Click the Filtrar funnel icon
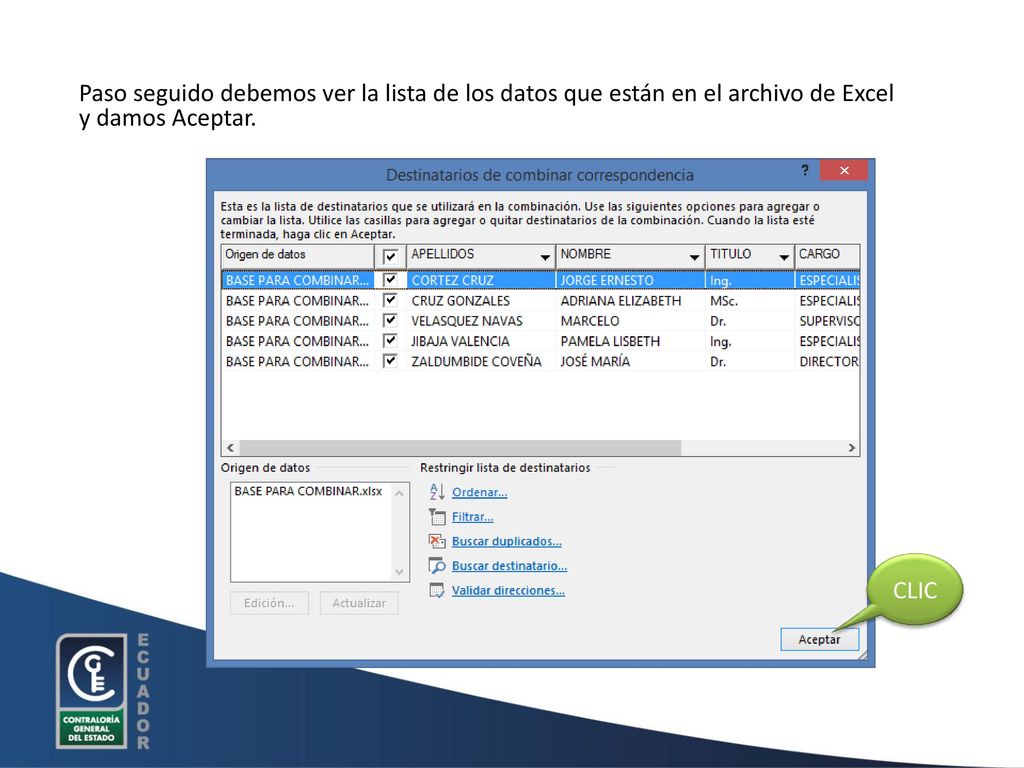This screenshot has height=768, width=1024. 437,517
